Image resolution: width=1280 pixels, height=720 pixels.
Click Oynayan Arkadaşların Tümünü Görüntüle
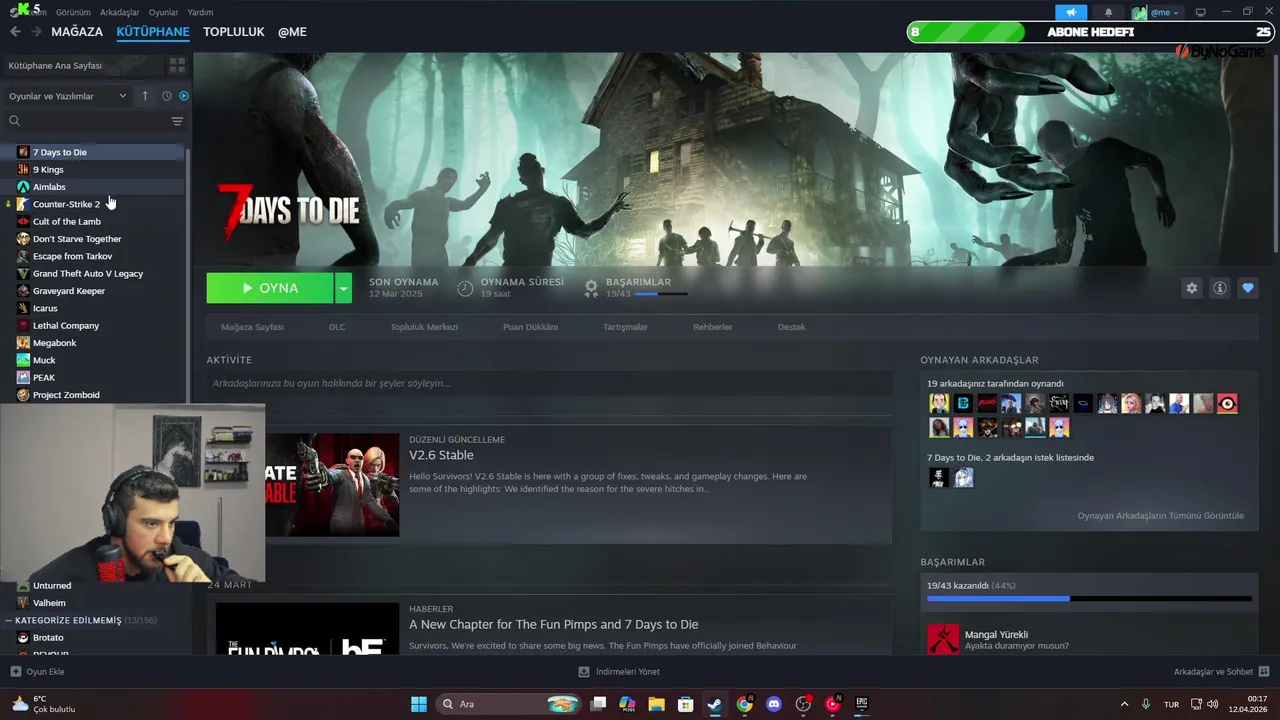coord(1160,516)
